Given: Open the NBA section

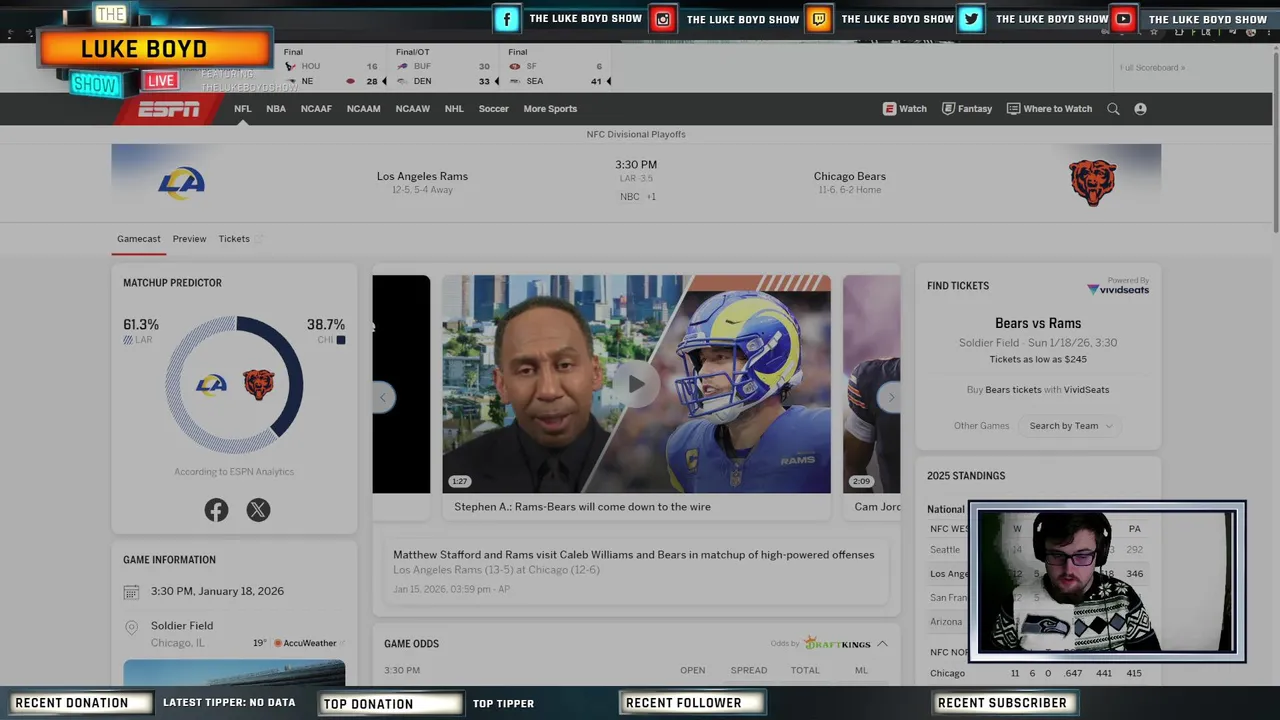Looking at the screenshot, I should click(276, 109).
